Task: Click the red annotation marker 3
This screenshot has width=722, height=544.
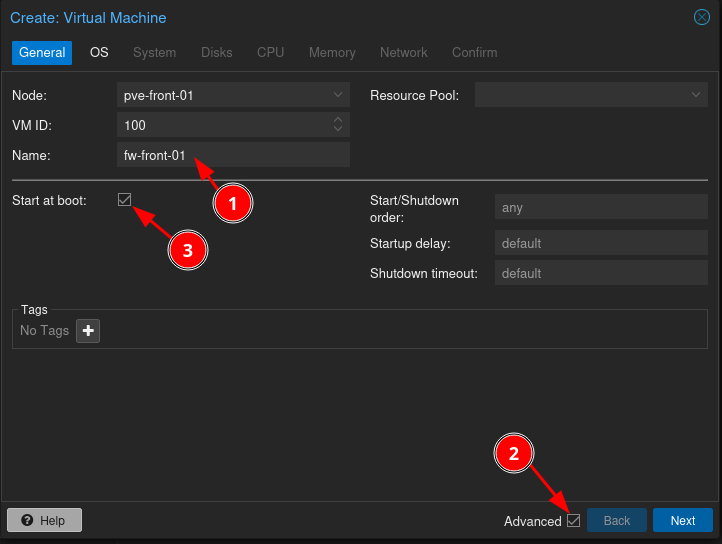Action: click(x=187, y=250)
